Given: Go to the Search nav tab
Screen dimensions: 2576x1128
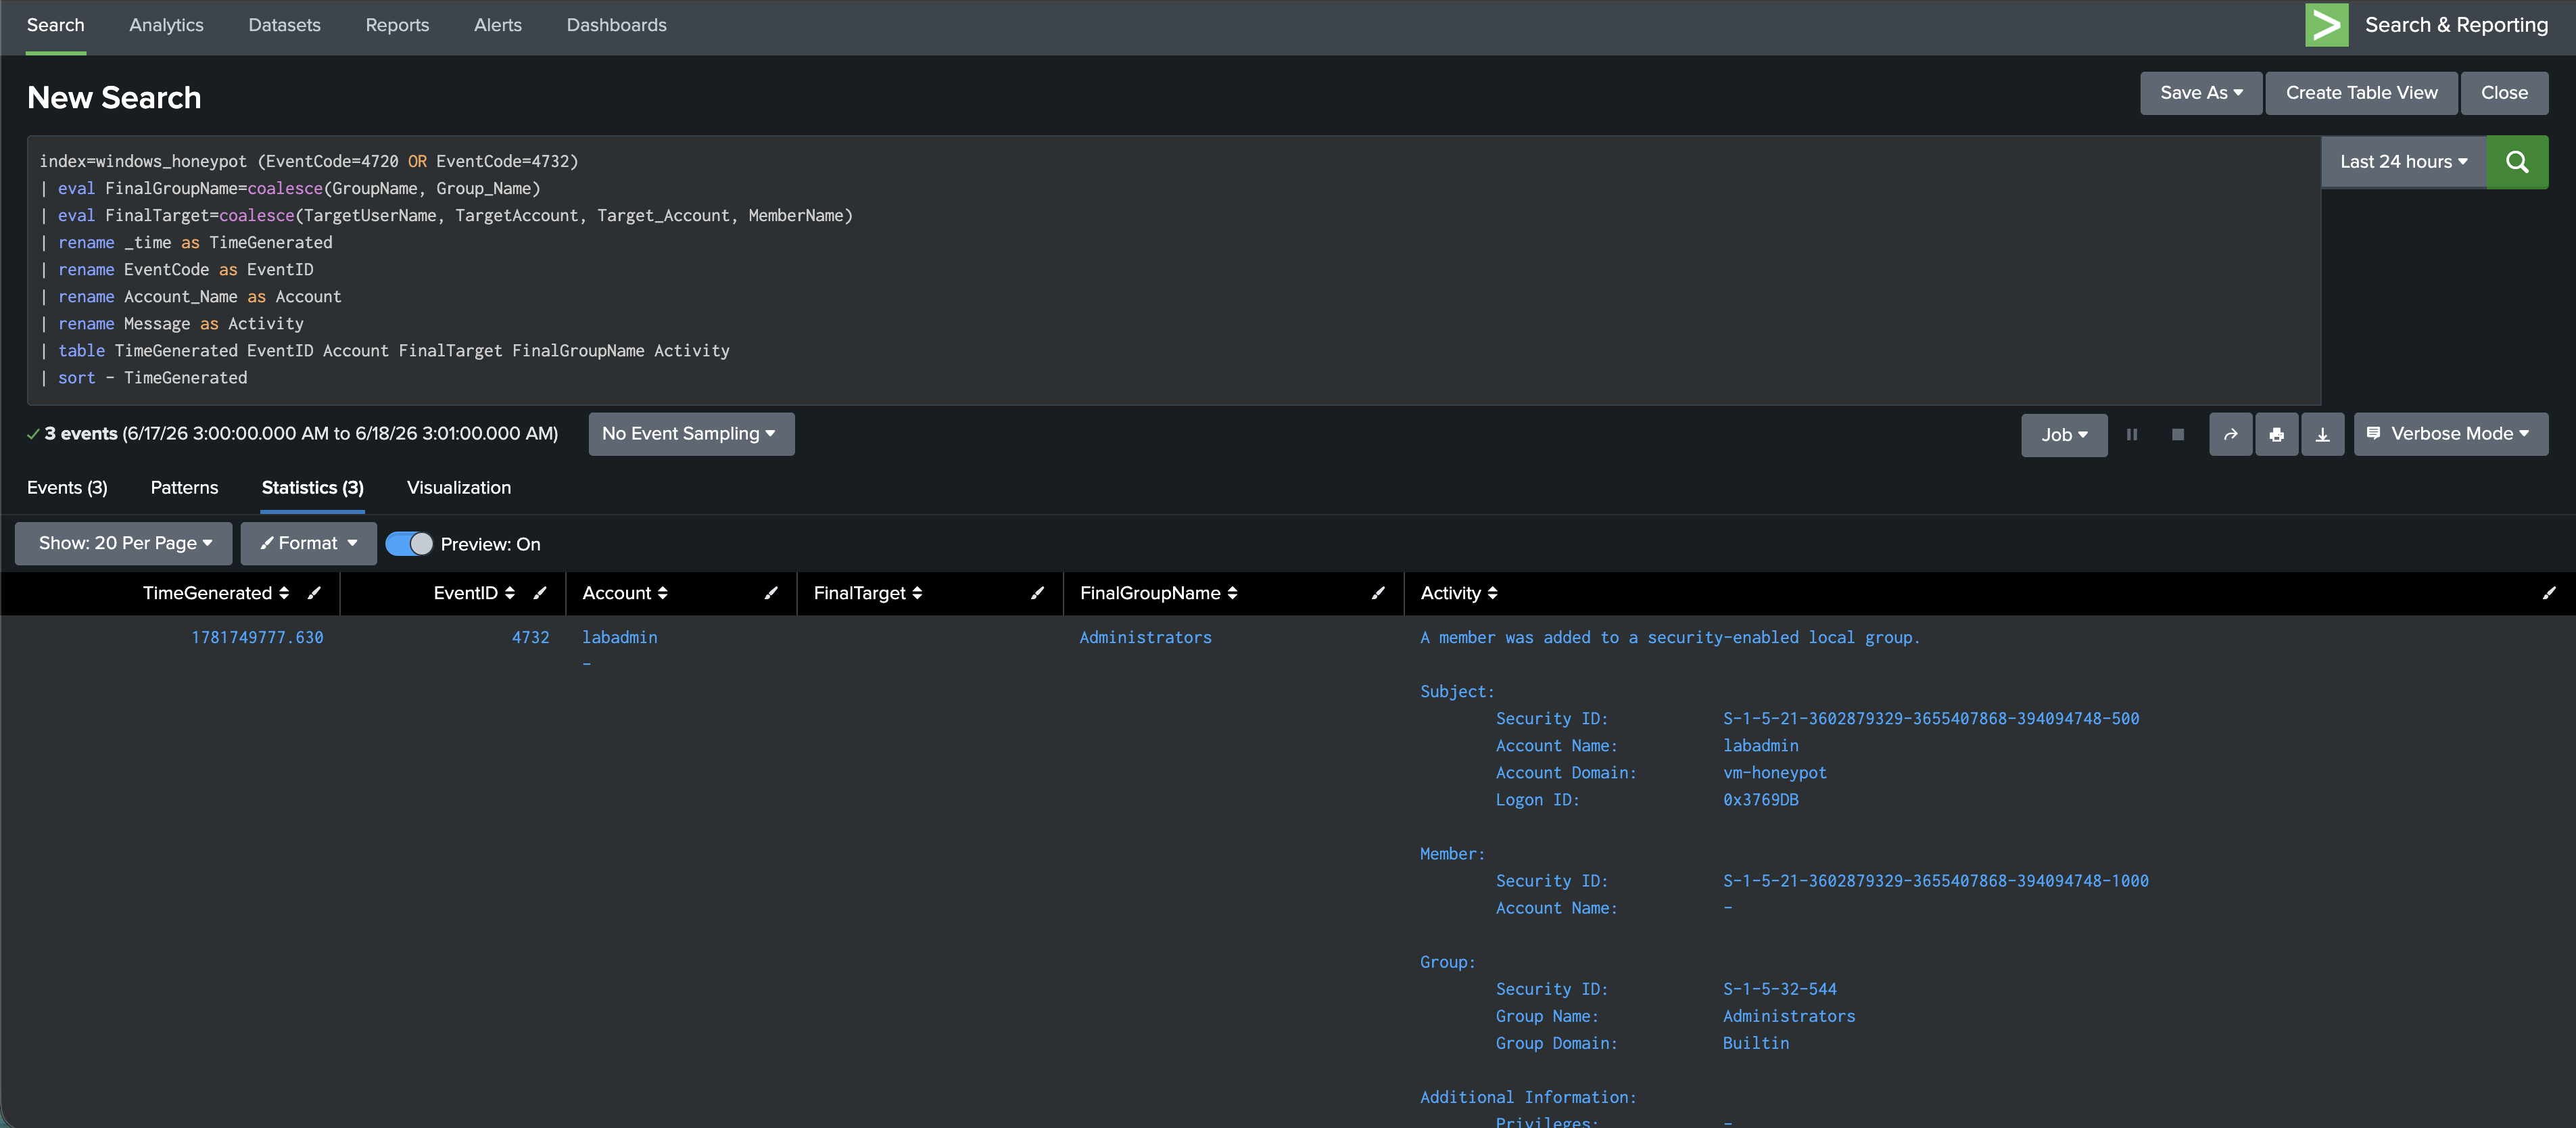Looking at the screenshot, I should pos(56,25).
